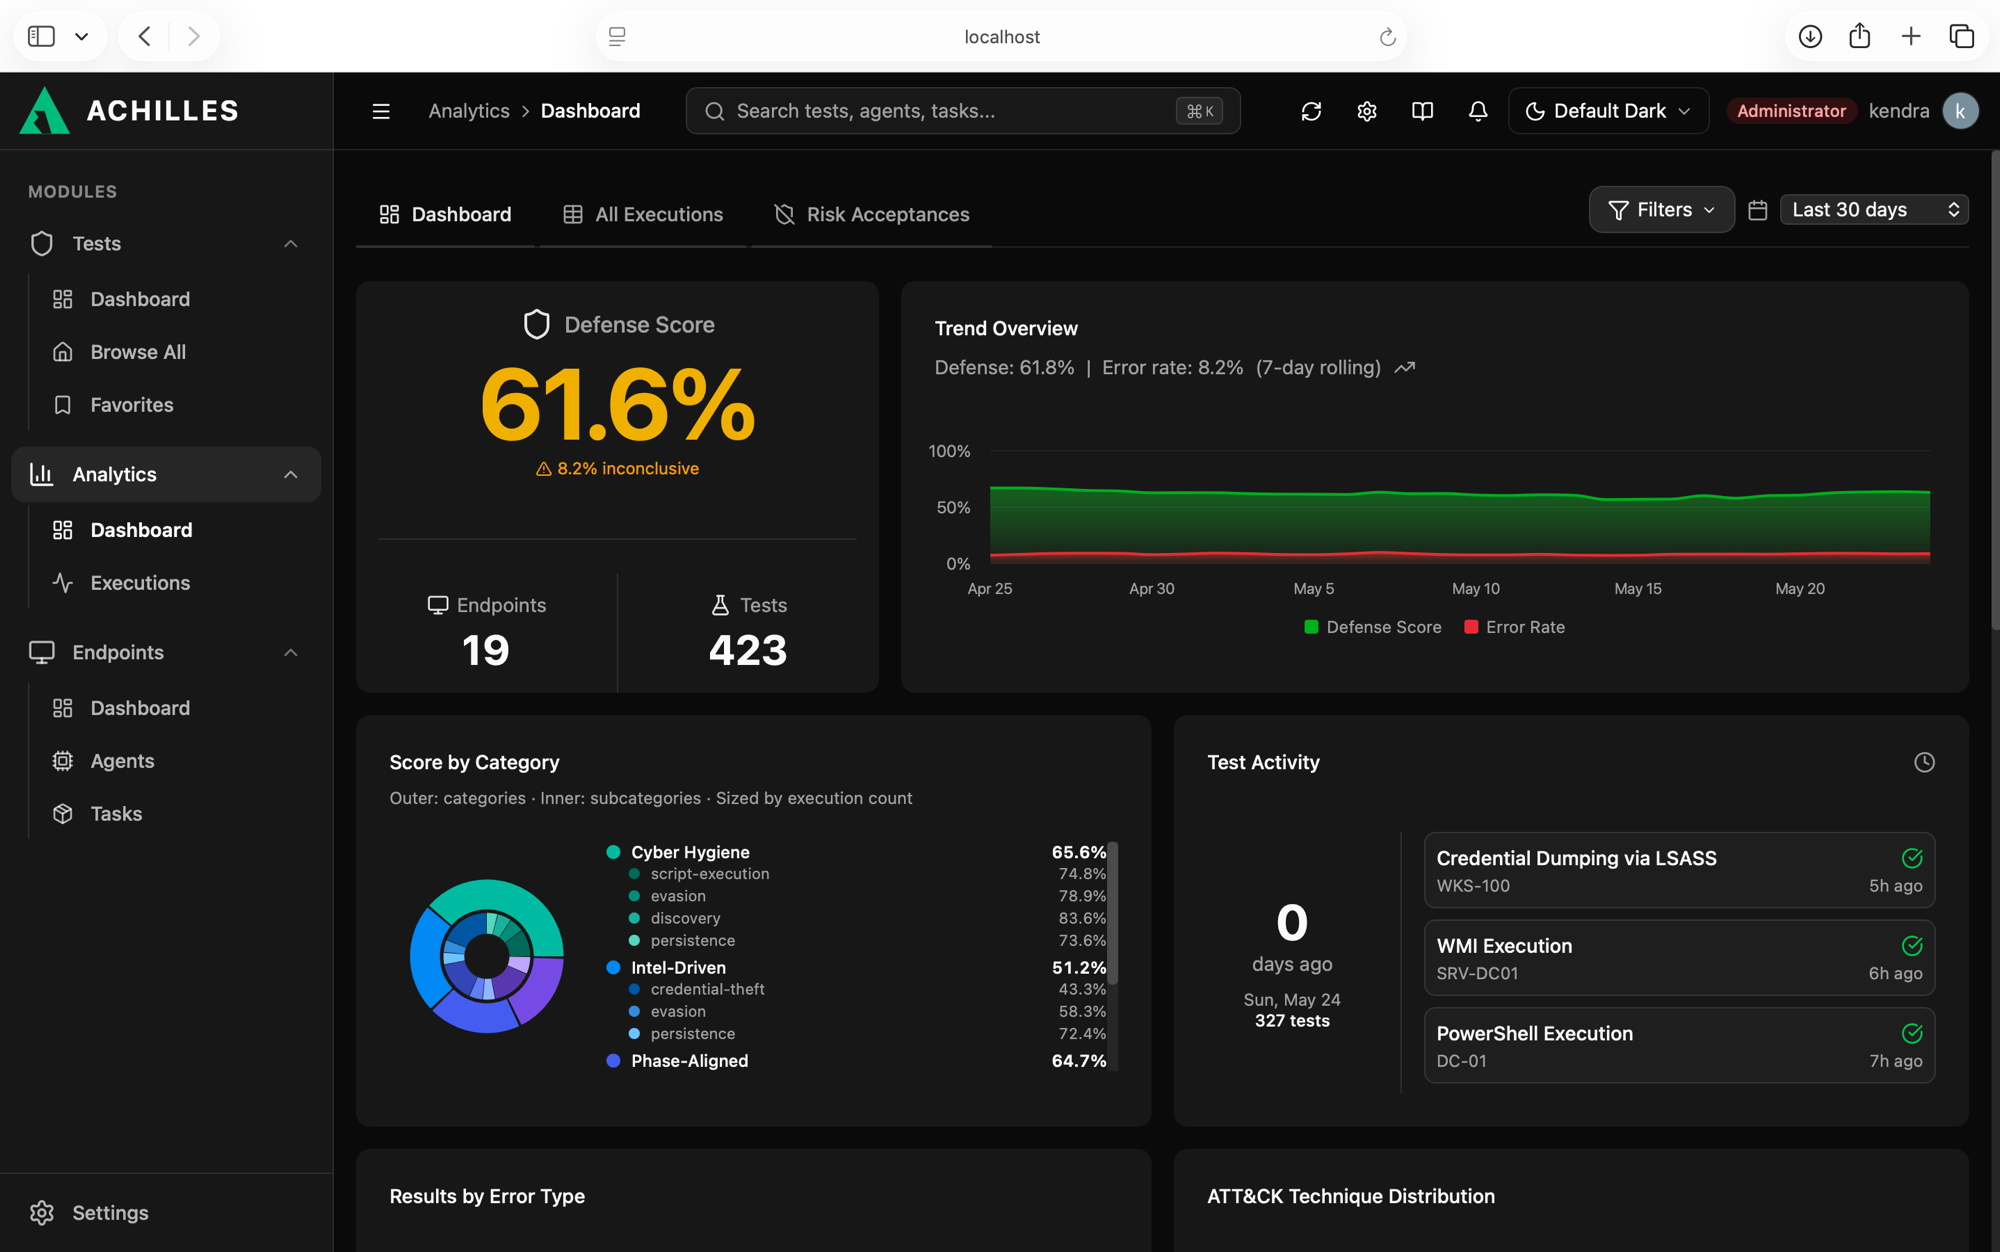Click the hamburger menu icon

click(x=381, y=111)
